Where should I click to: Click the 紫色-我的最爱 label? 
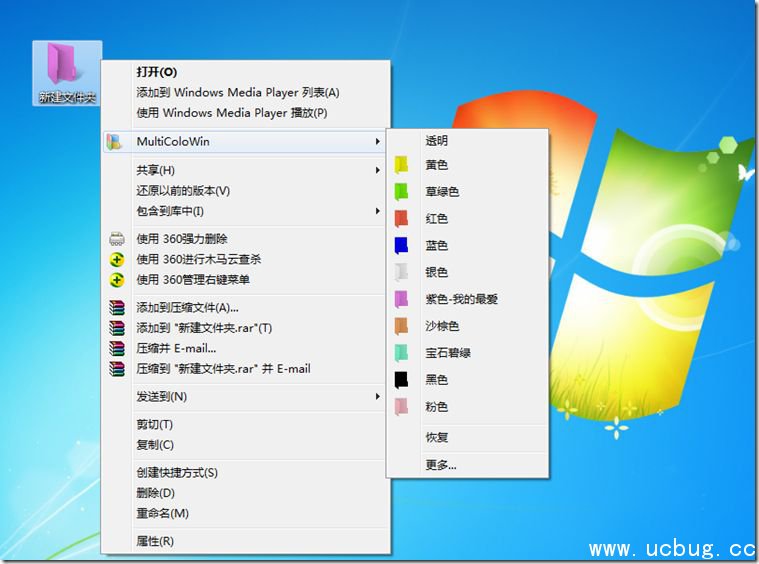click(x=461, y=299)
